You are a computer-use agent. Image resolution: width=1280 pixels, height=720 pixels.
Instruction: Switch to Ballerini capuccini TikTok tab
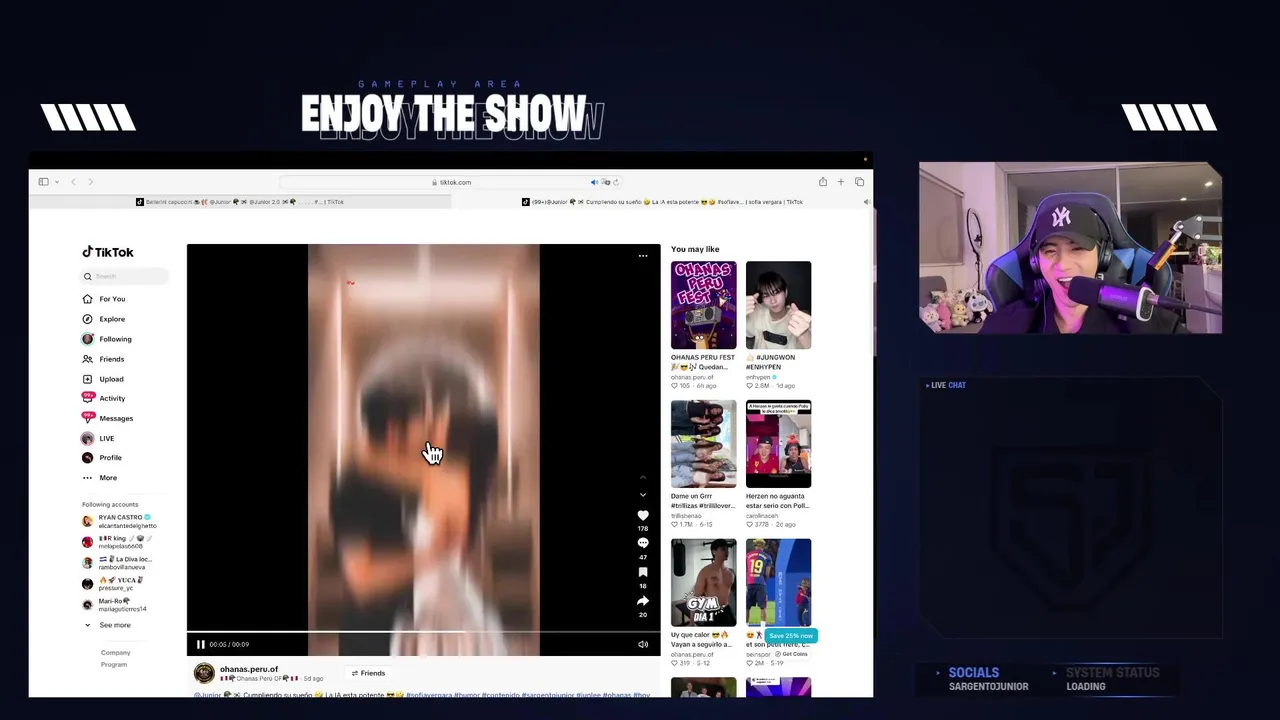point(240,202)
